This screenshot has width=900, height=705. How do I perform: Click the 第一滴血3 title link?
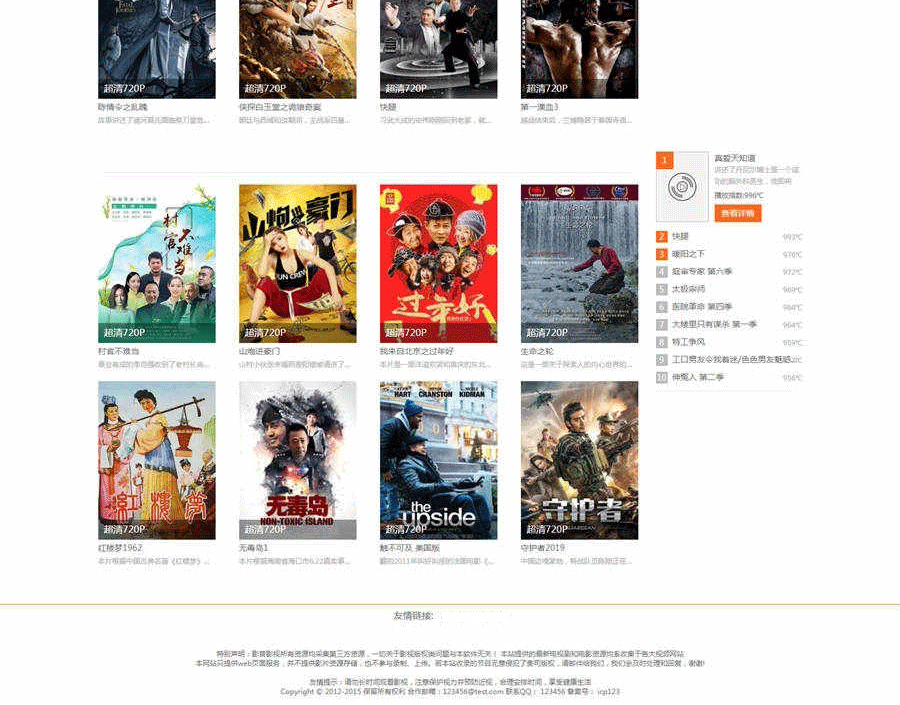coord(540,107)
